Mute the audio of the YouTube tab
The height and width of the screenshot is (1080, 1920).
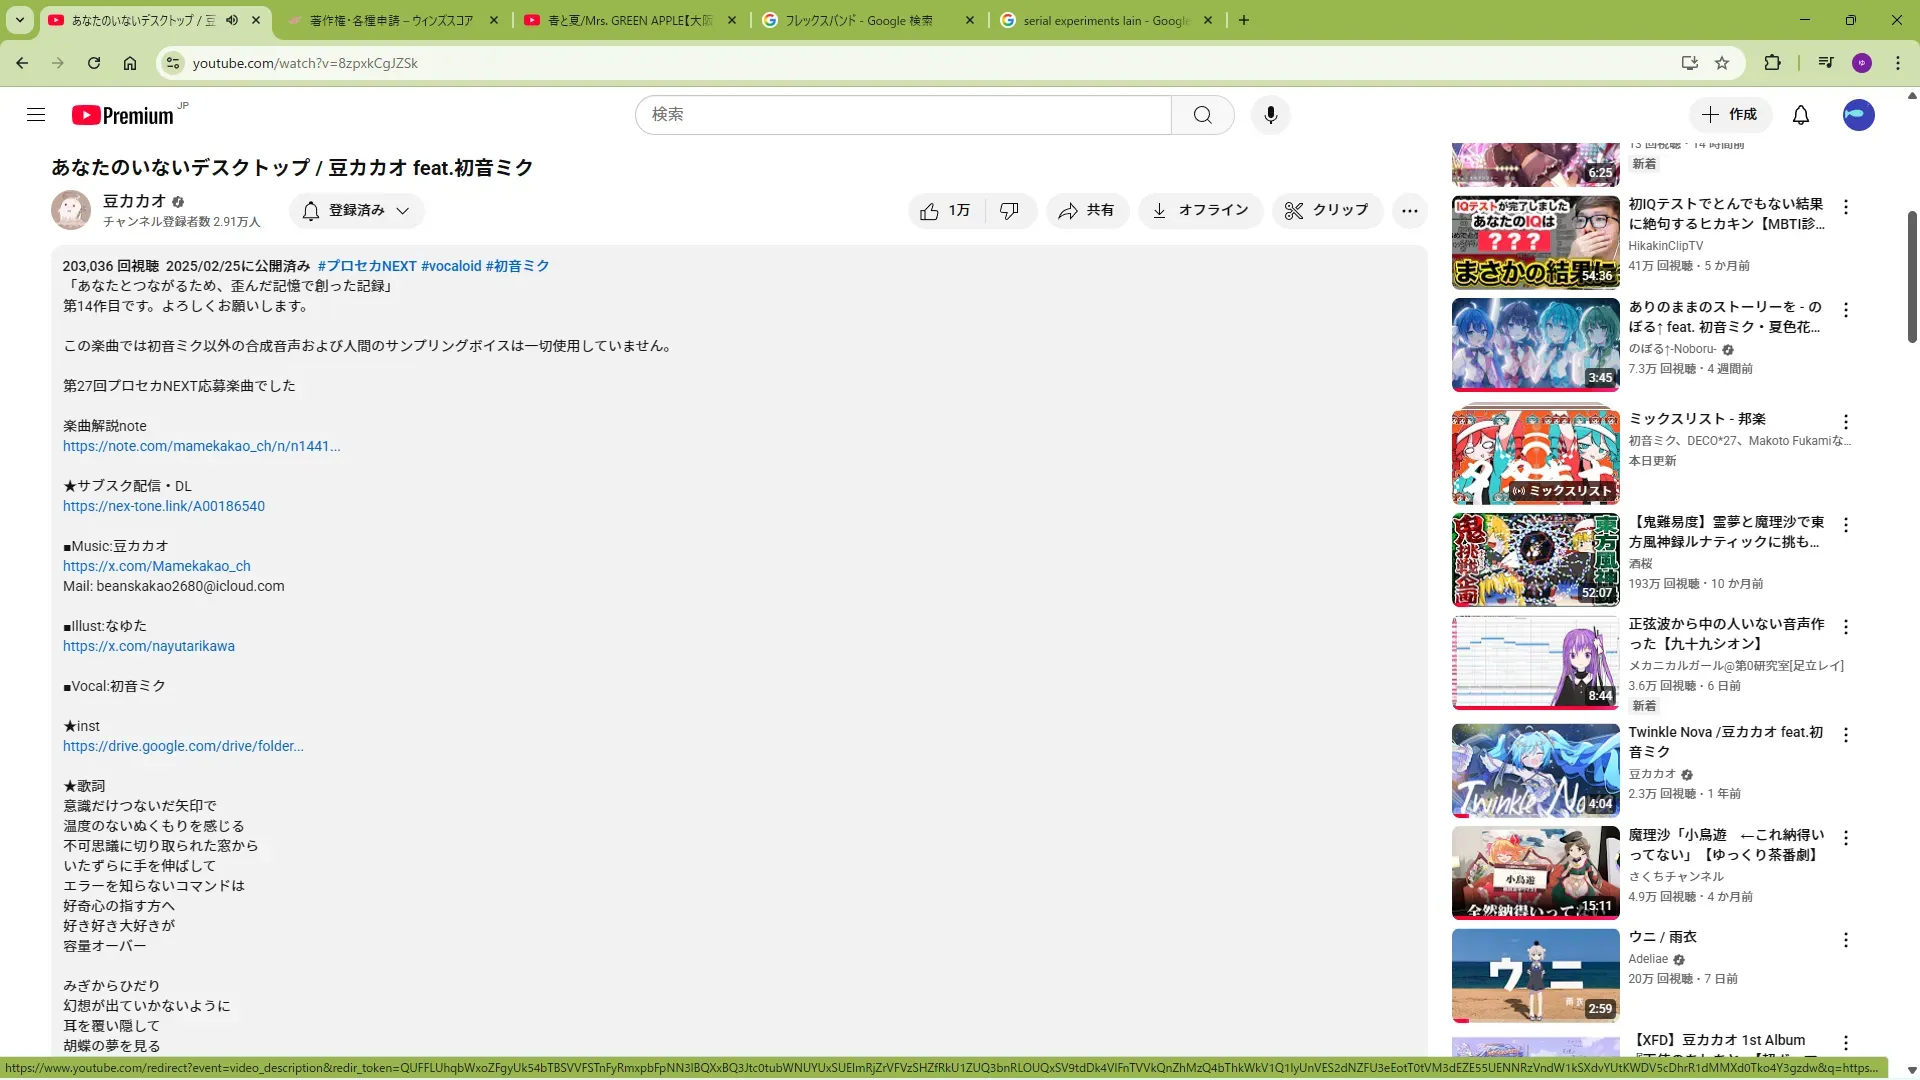pos(232,20)
